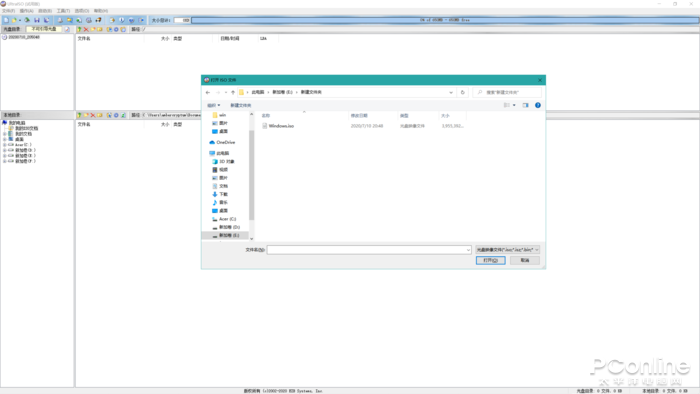
Task: Click 新加卷 (E:) in the breadcrumb path
Action: coord(283,92)
